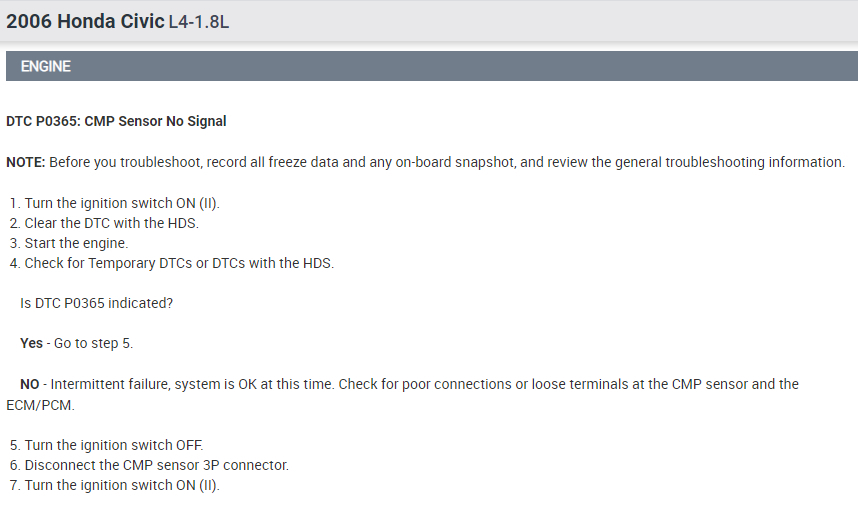Click the bold NO answer
Image resolution: width=858 pixels, height=506 pixels.
(31, 384)
